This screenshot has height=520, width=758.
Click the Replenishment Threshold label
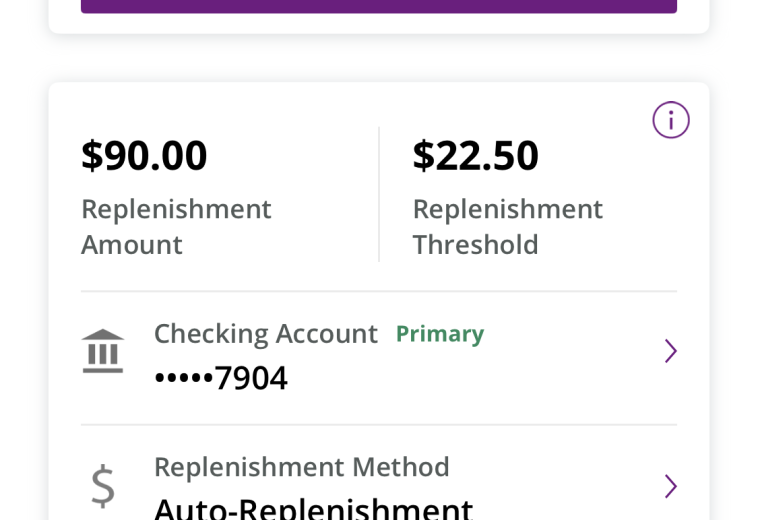(x=508, y=227)
